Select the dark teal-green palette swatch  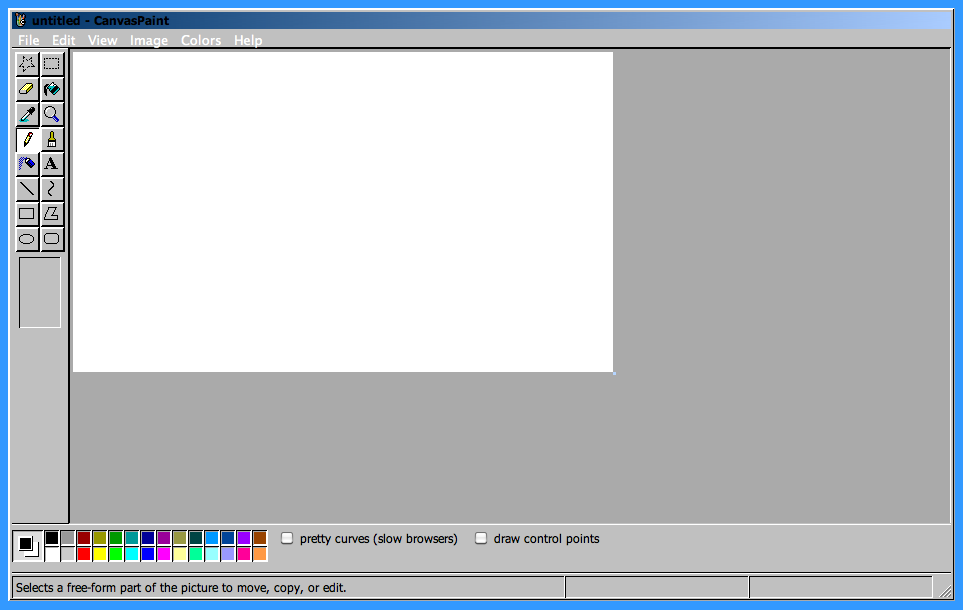[196, 538]
